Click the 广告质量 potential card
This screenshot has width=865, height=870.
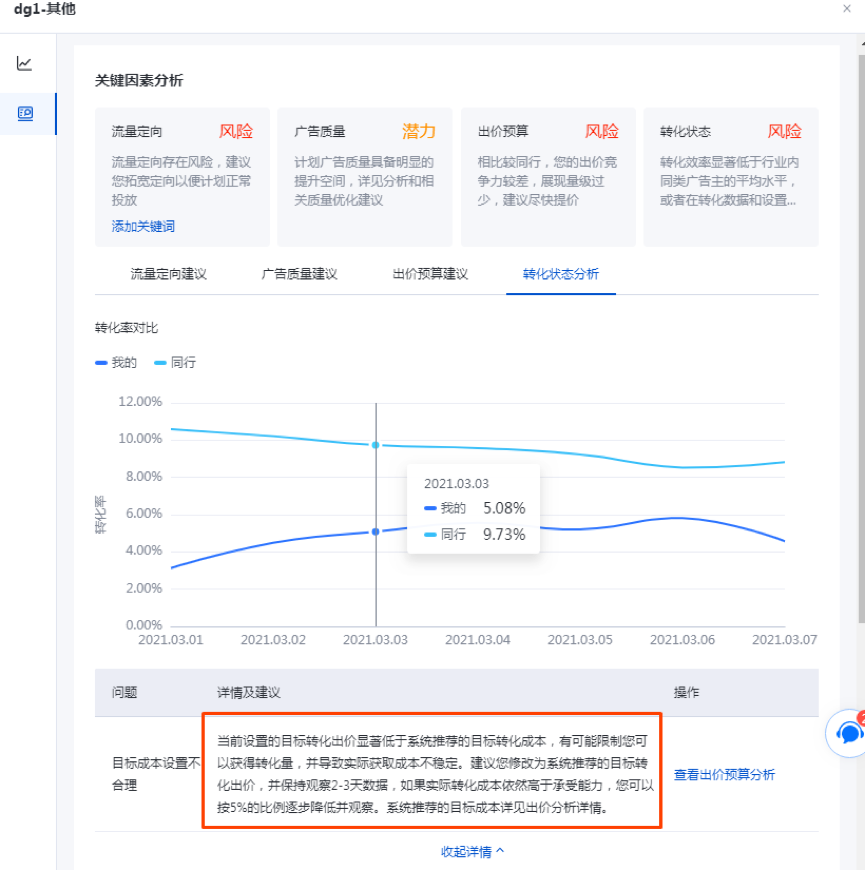364,177
